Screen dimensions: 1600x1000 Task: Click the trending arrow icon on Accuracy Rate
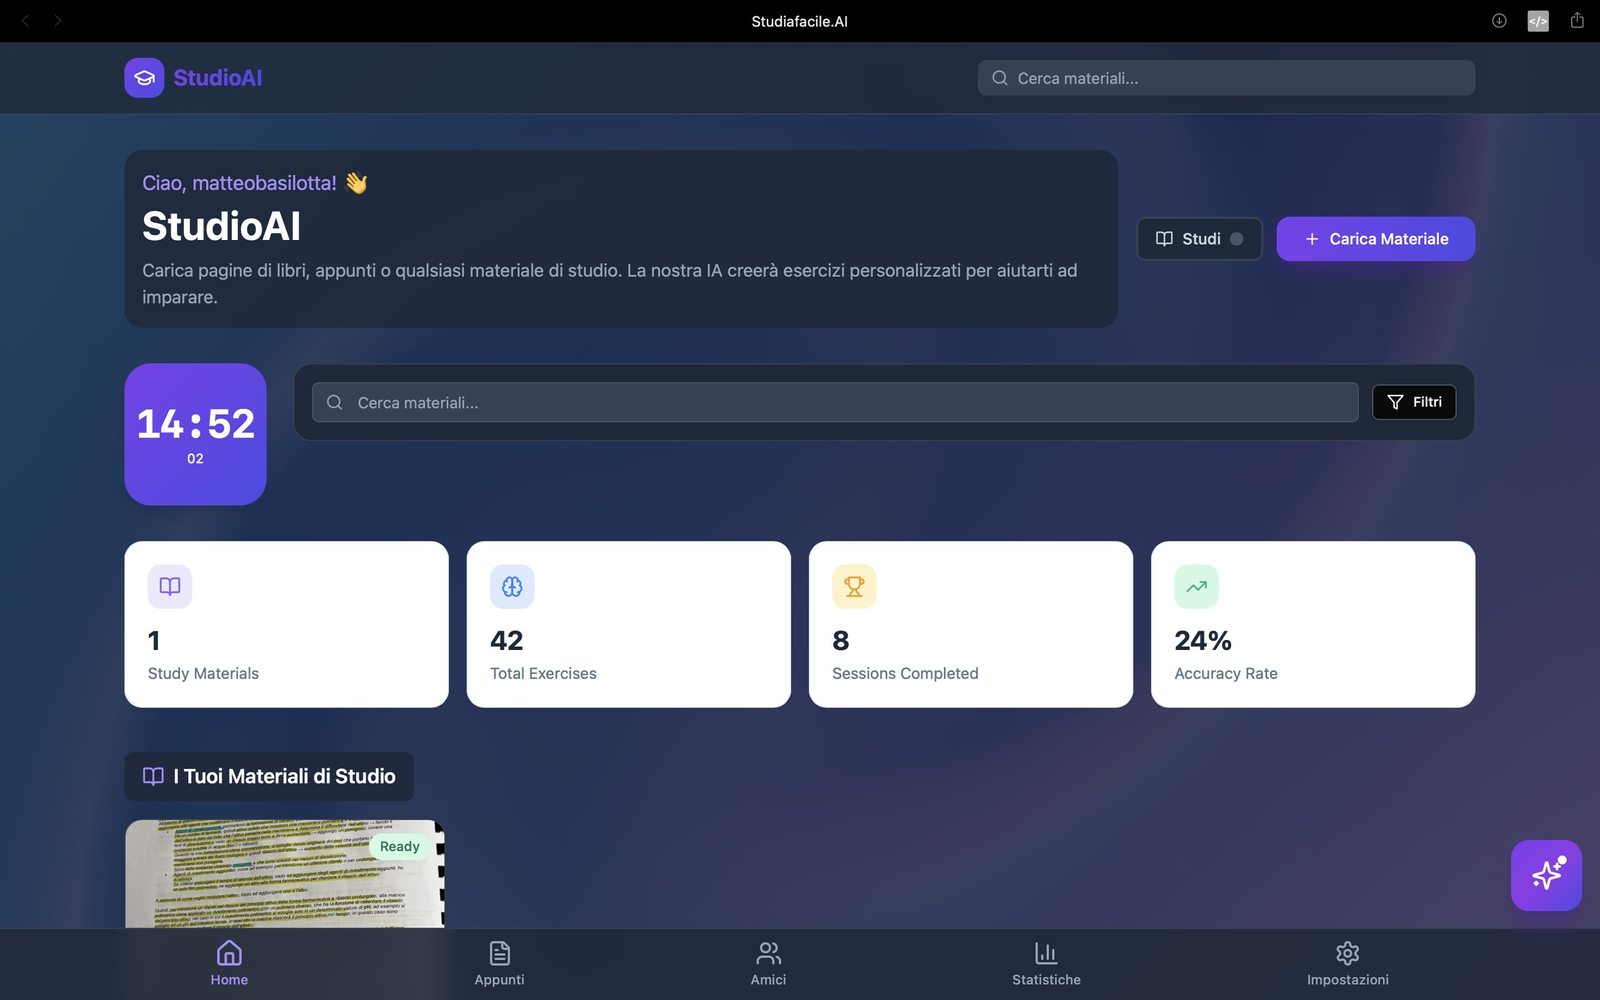click(x=1196, y=587)
